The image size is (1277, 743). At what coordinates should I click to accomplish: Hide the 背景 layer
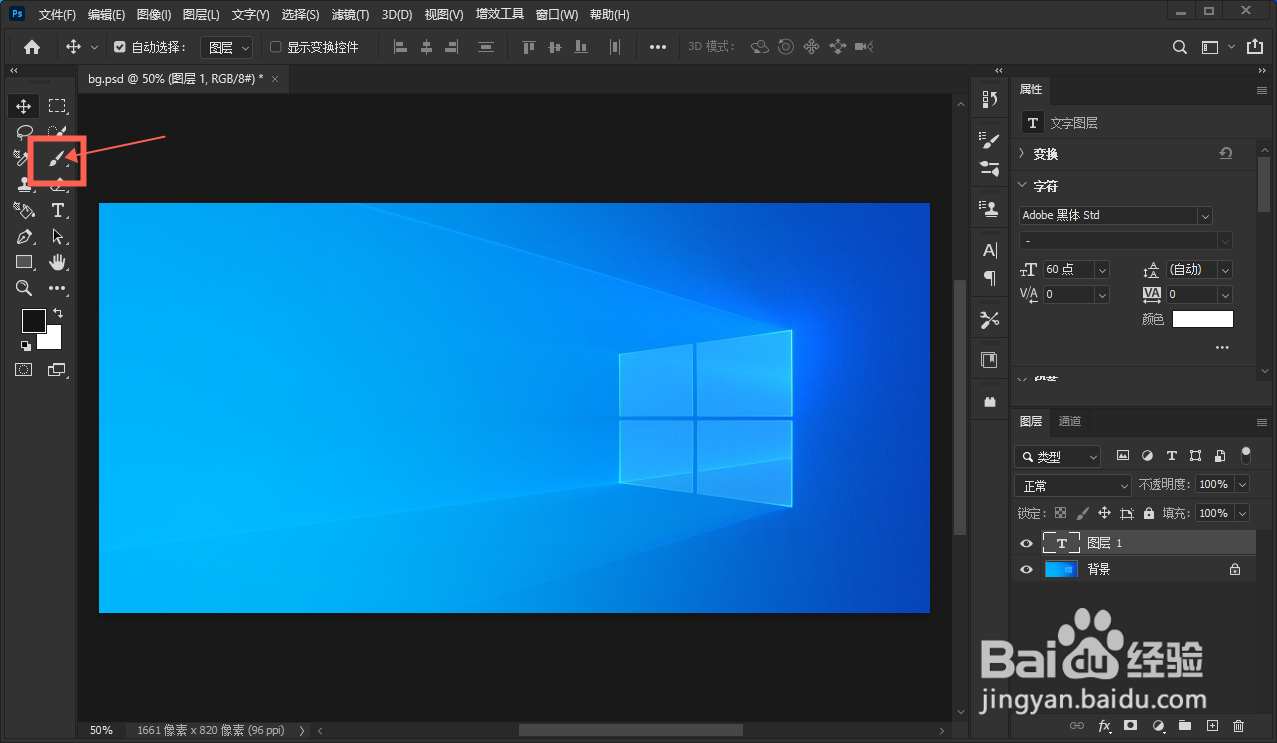(x=1026, y=569)
